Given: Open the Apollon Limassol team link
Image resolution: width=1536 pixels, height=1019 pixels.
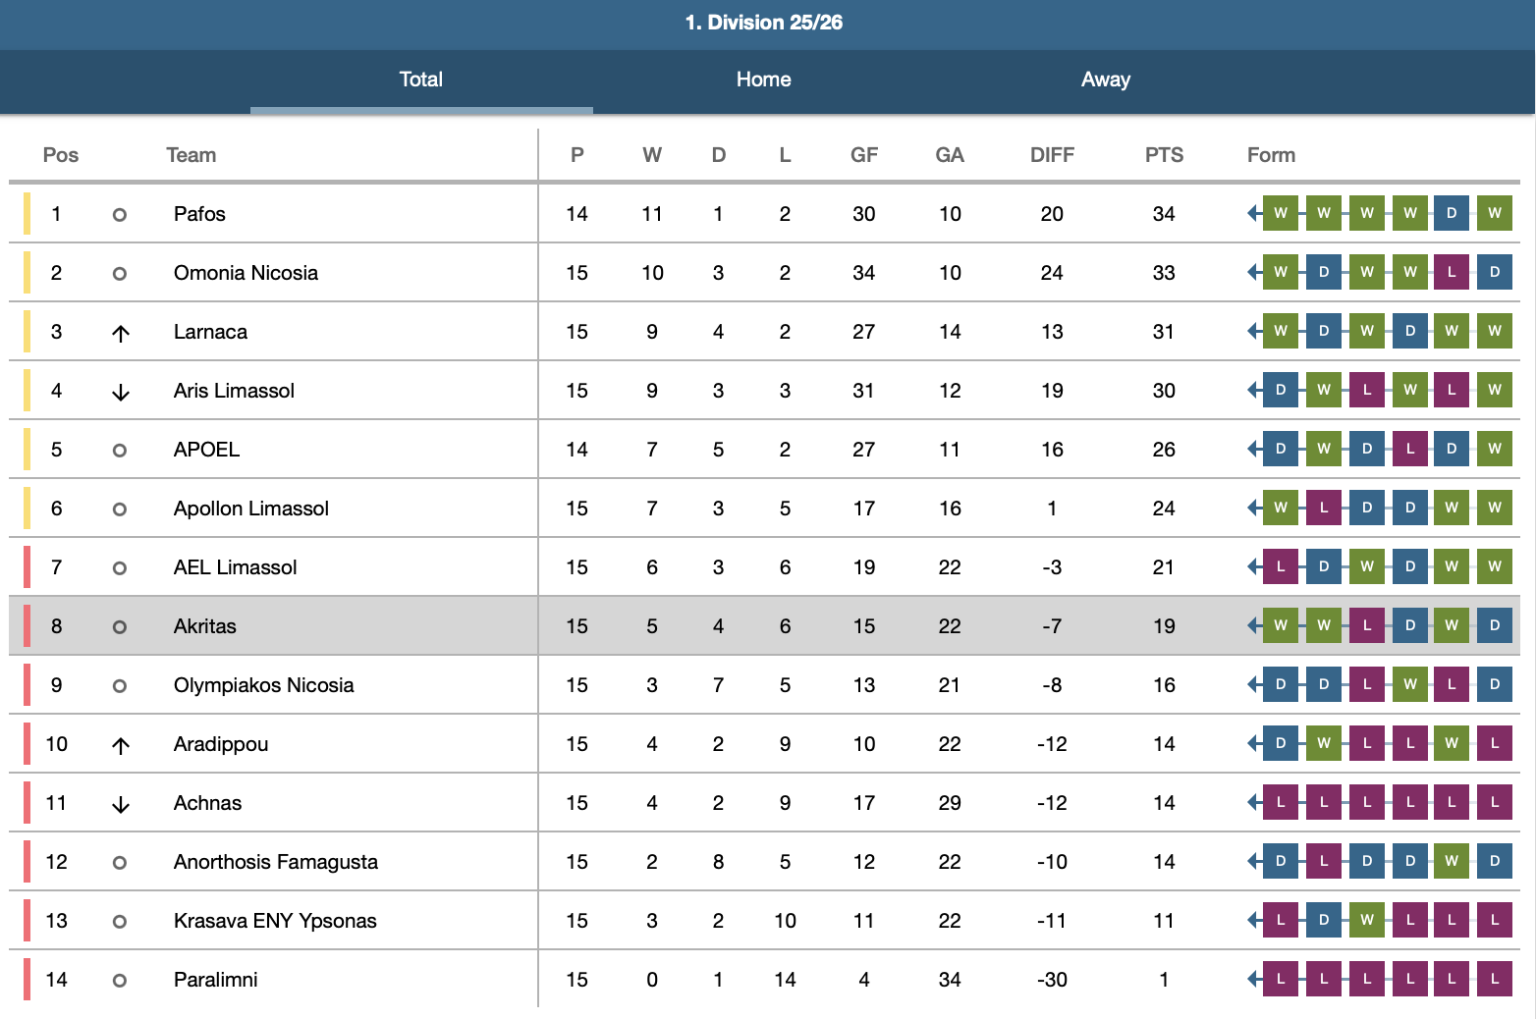Looking at the screenshot, I should (251, 508).
